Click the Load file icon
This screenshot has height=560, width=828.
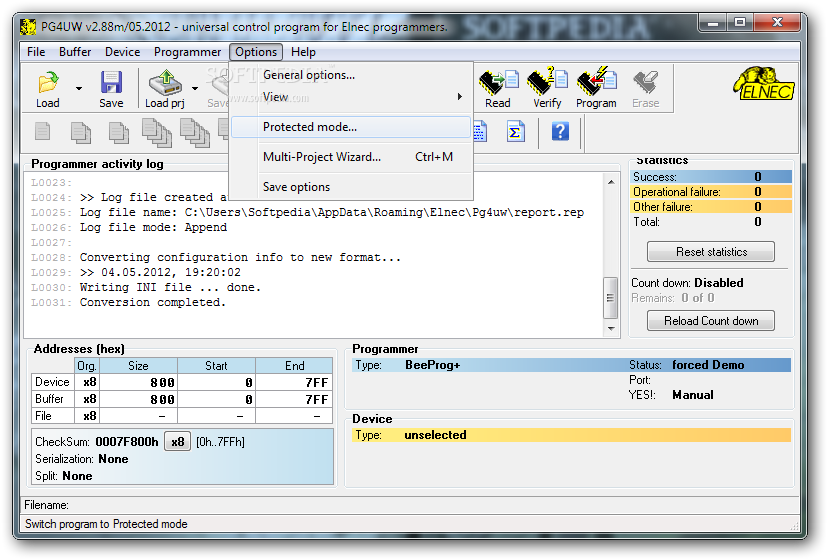pyautogui.click(x=48, y=82)
